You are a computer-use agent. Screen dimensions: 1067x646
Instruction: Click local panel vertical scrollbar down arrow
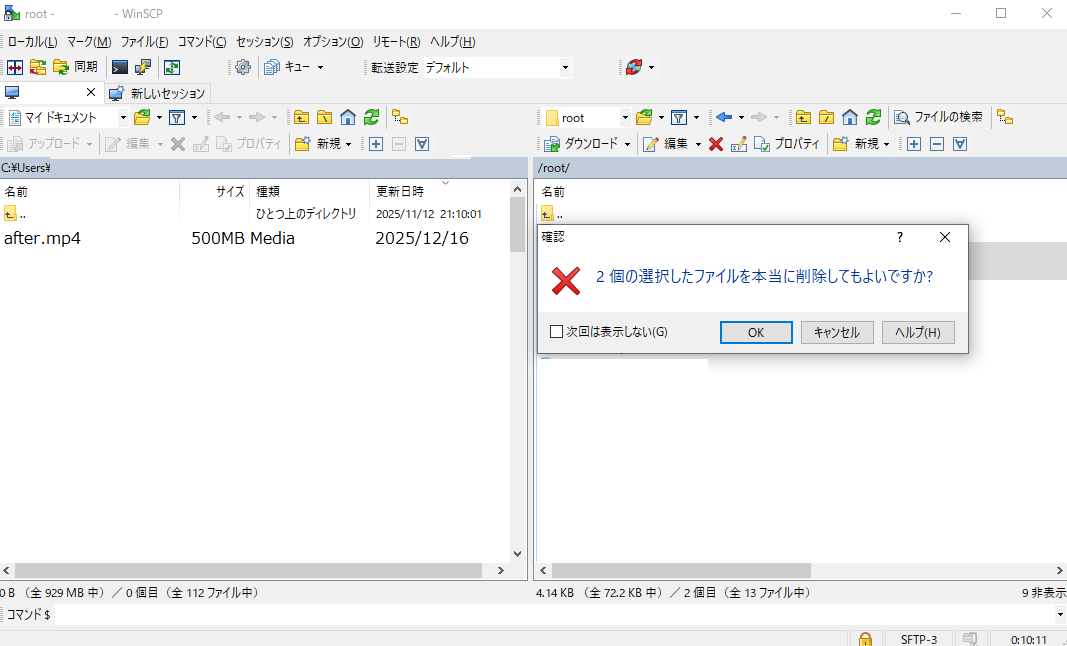point(517,554)
